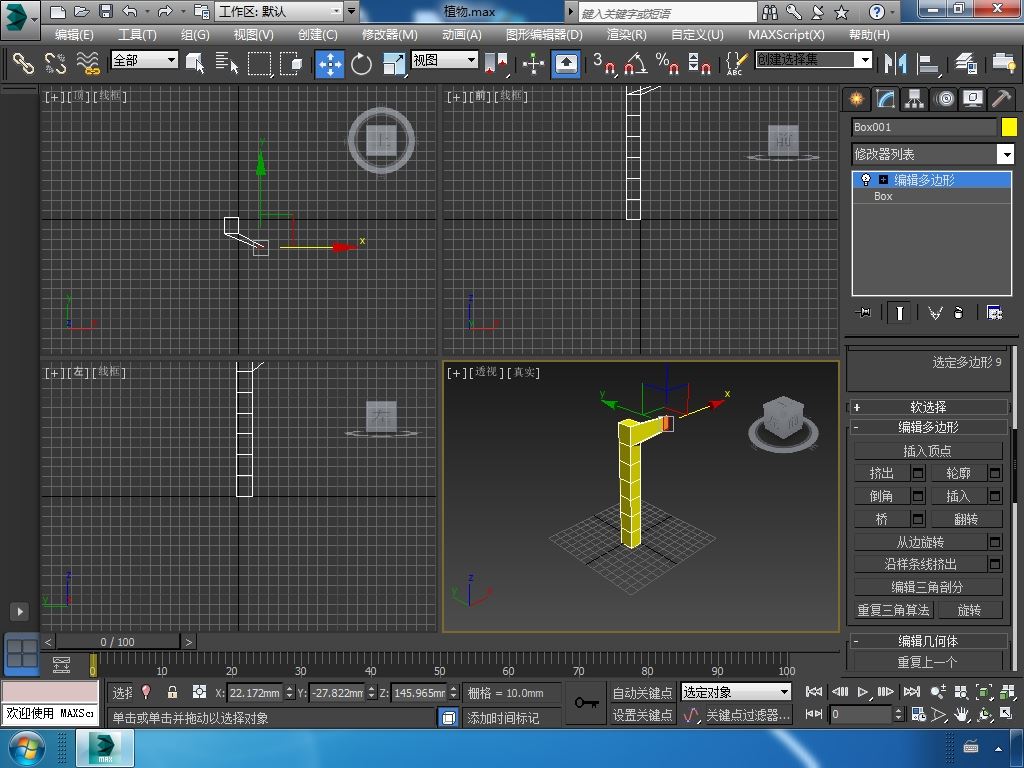Screen dimensions: 1024x768
Task: Toggle 自动关键点 auto key mode
Action: coord(642,692)
